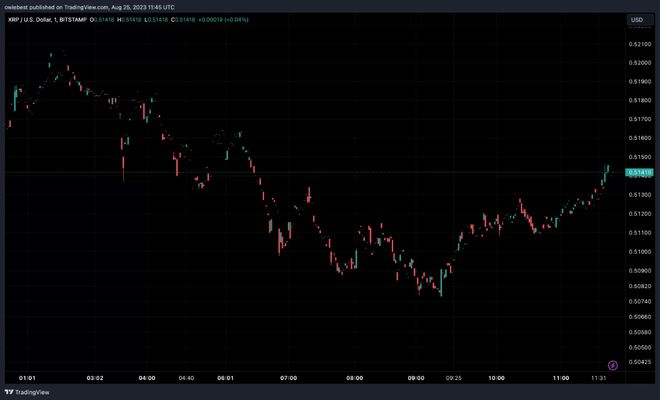Click the highlighted current price label 0.51418

639,173
